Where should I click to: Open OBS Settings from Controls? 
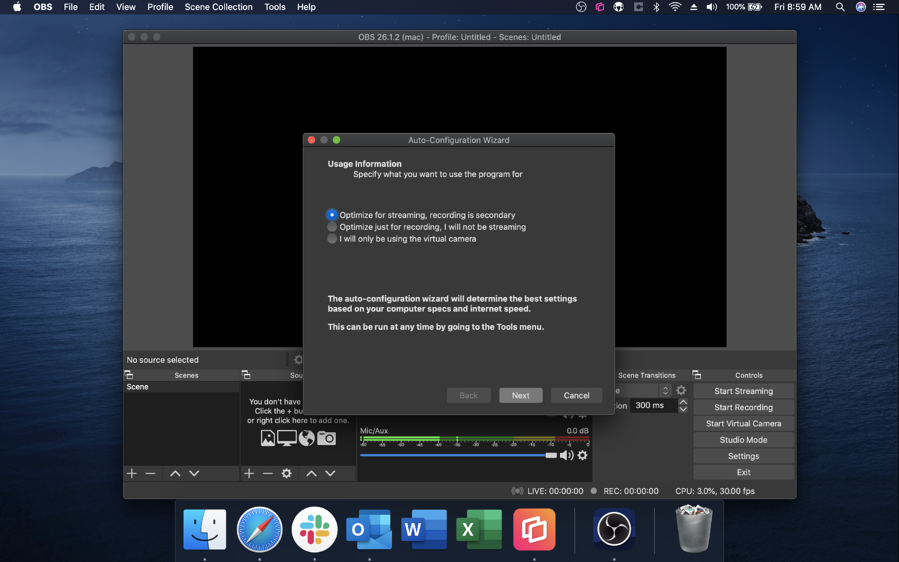[743, 456]
